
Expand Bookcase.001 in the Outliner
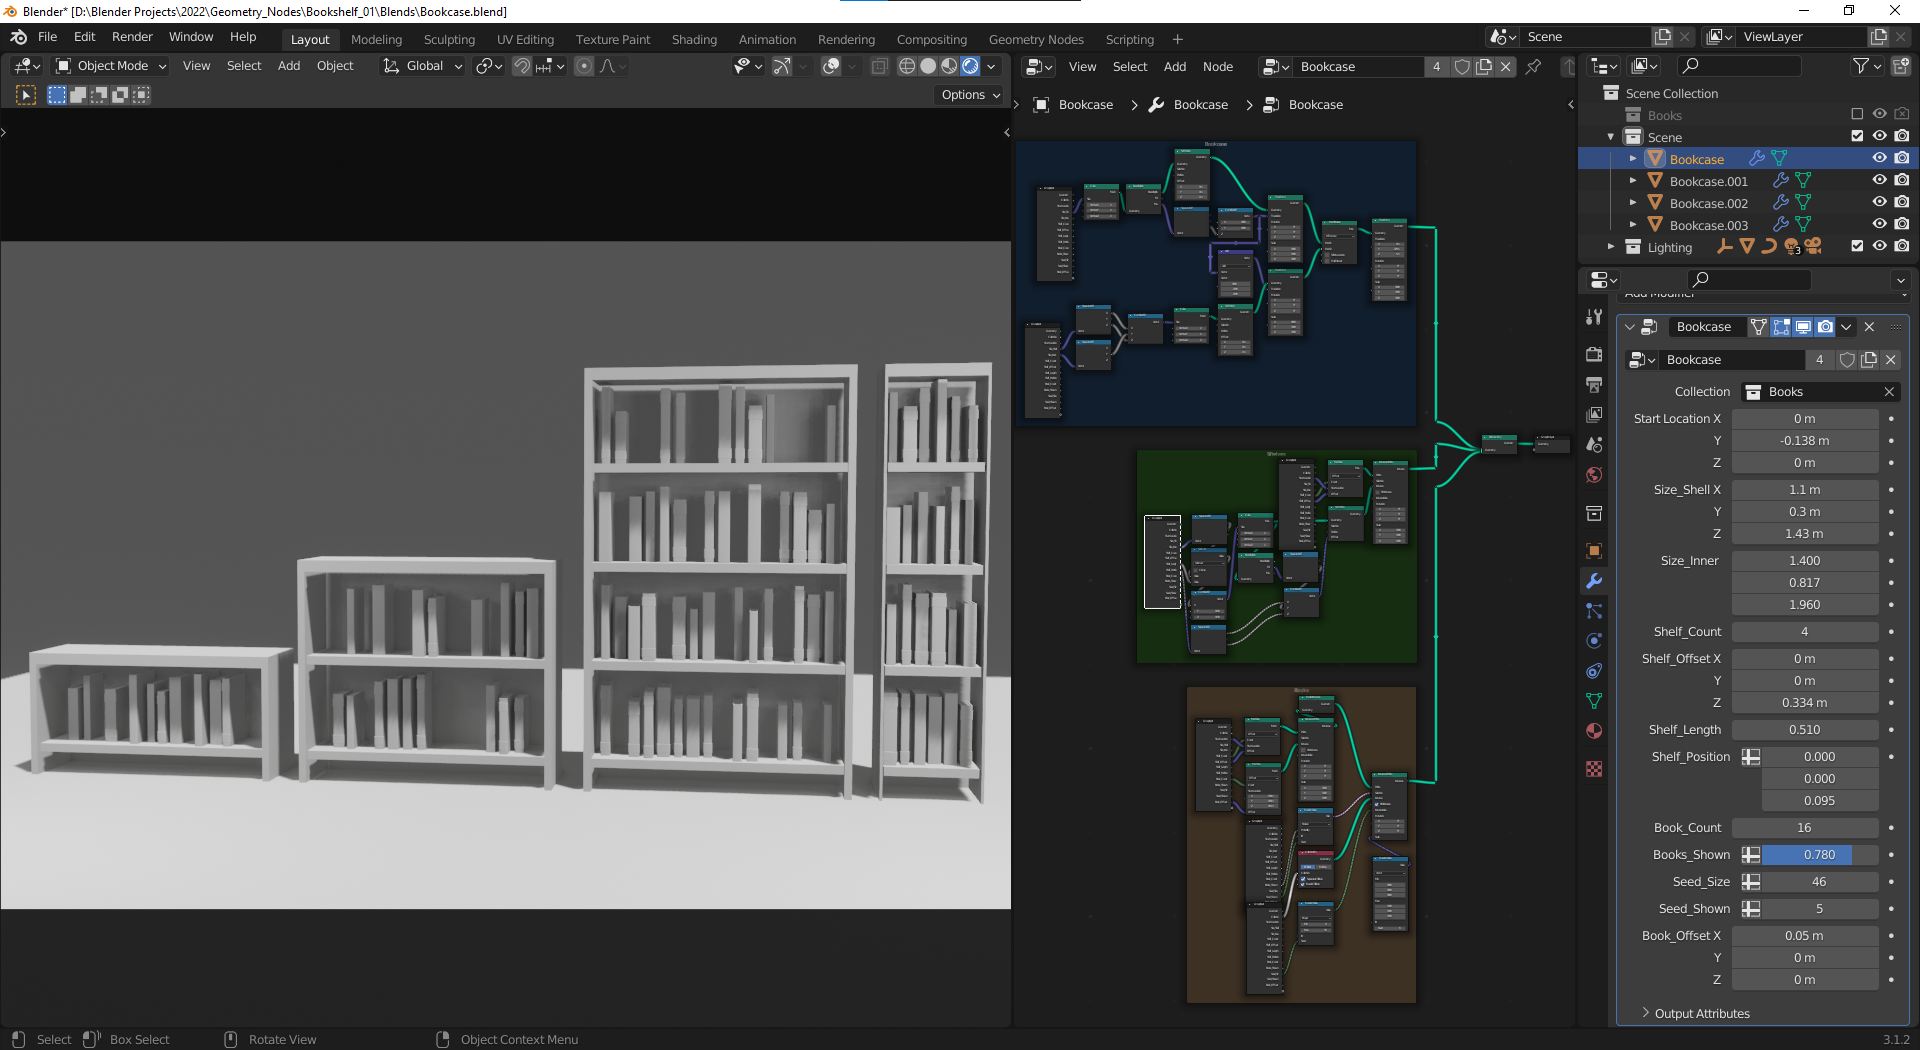point(1633,180)
